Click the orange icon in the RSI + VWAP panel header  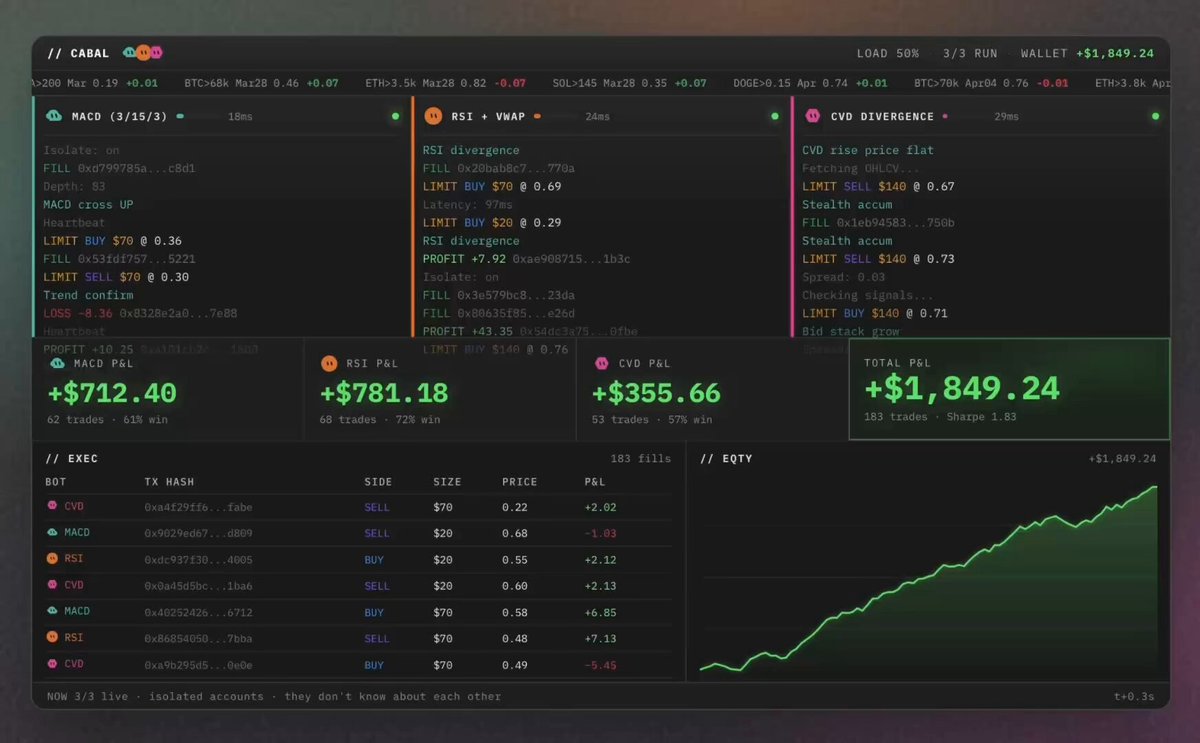click(433, 117)
